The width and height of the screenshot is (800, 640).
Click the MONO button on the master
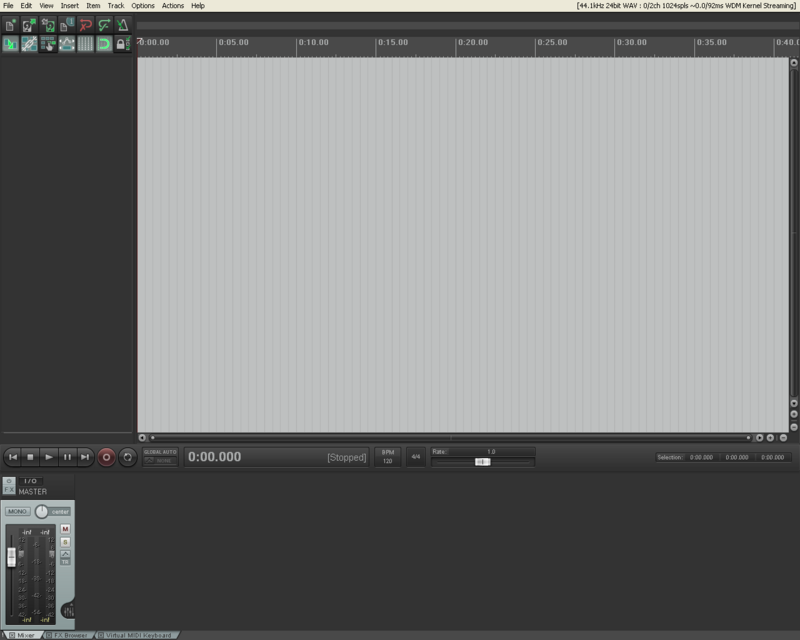tap(17, 511)
